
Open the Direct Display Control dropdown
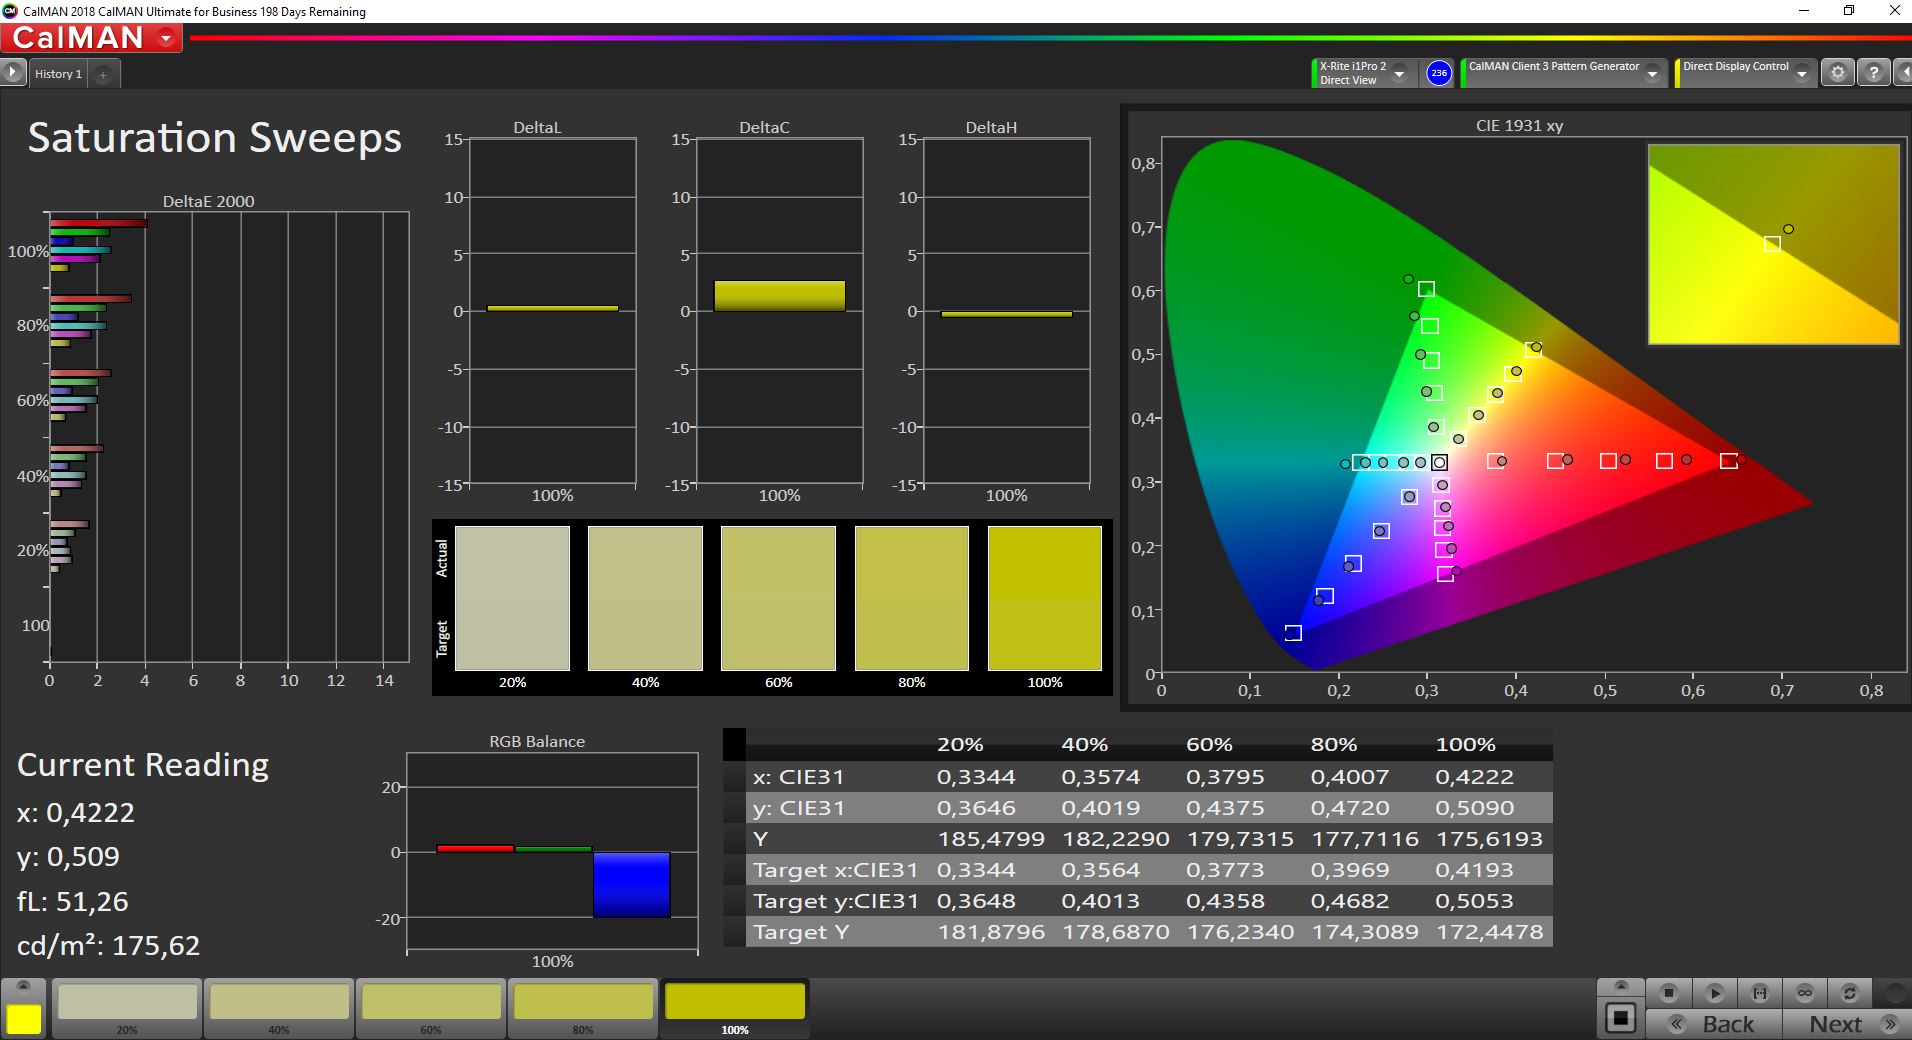click(1801, 74)
